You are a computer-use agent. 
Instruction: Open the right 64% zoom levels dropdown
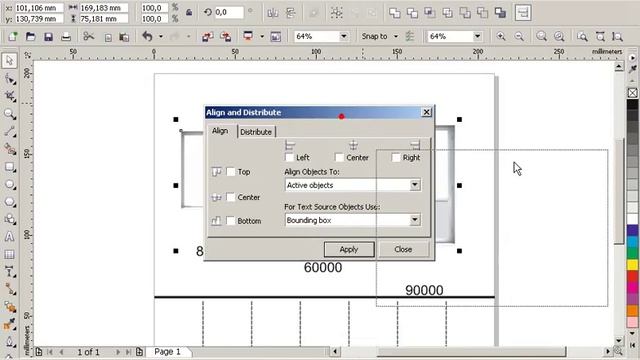click(477, 36)
